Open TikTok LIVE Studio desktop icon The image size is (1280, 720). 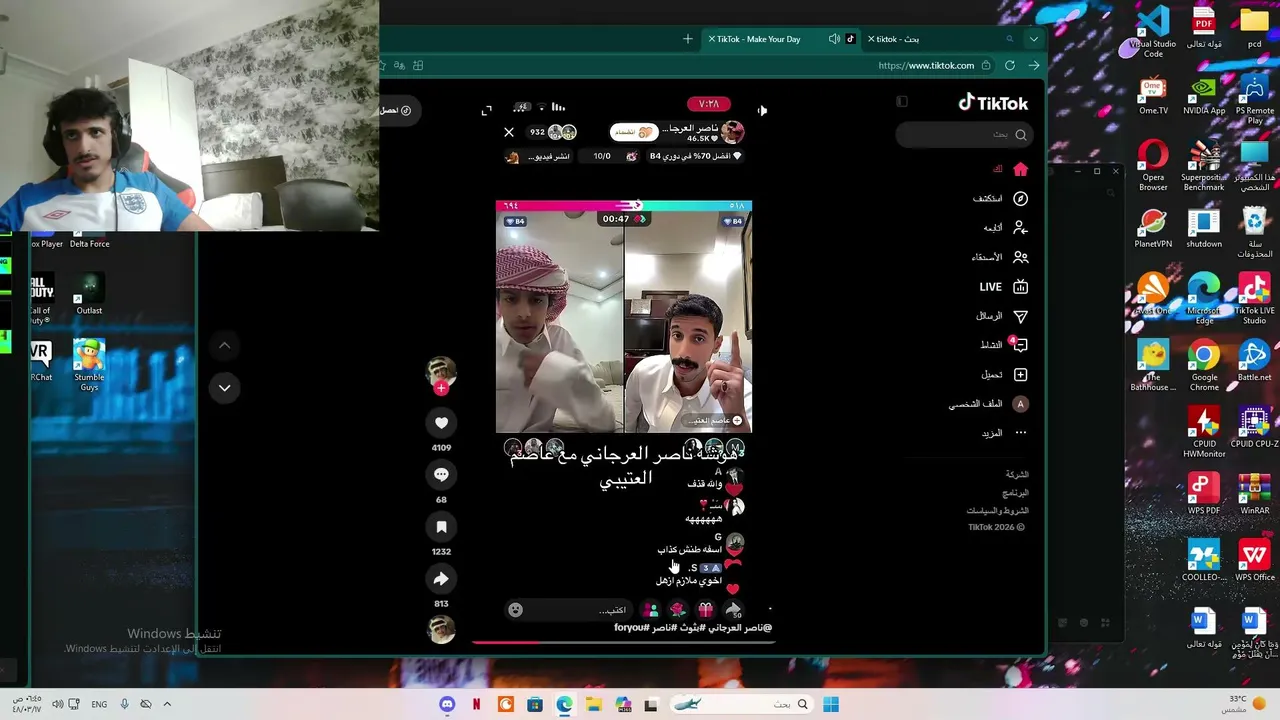(x=1254, y=300)
